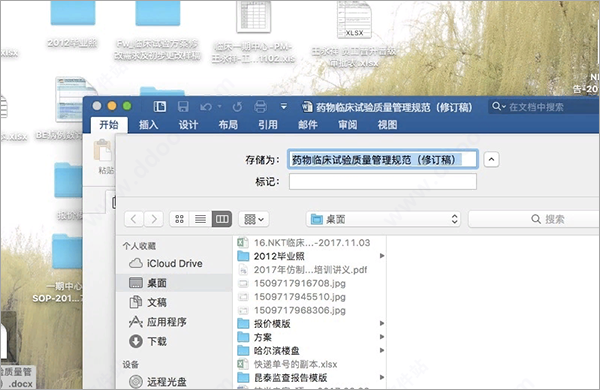Open the 设计 ribbon tab

tap(188, 125)
